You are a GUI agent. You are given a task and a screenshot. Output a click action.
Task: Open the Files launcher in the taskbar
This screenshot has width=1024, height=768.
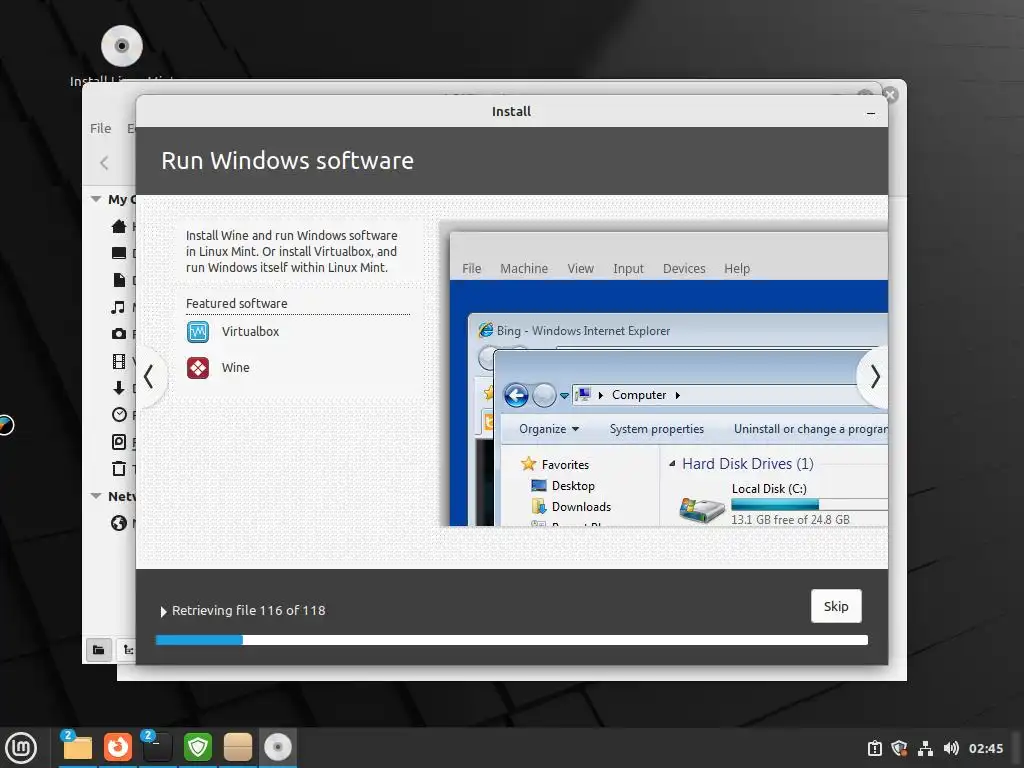[78, 747]
